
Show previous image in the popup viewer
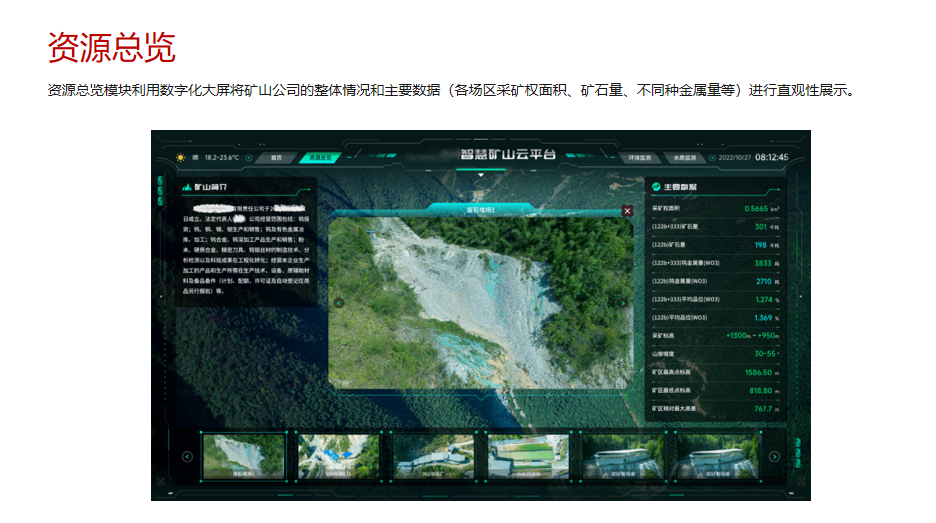[338, 302]
